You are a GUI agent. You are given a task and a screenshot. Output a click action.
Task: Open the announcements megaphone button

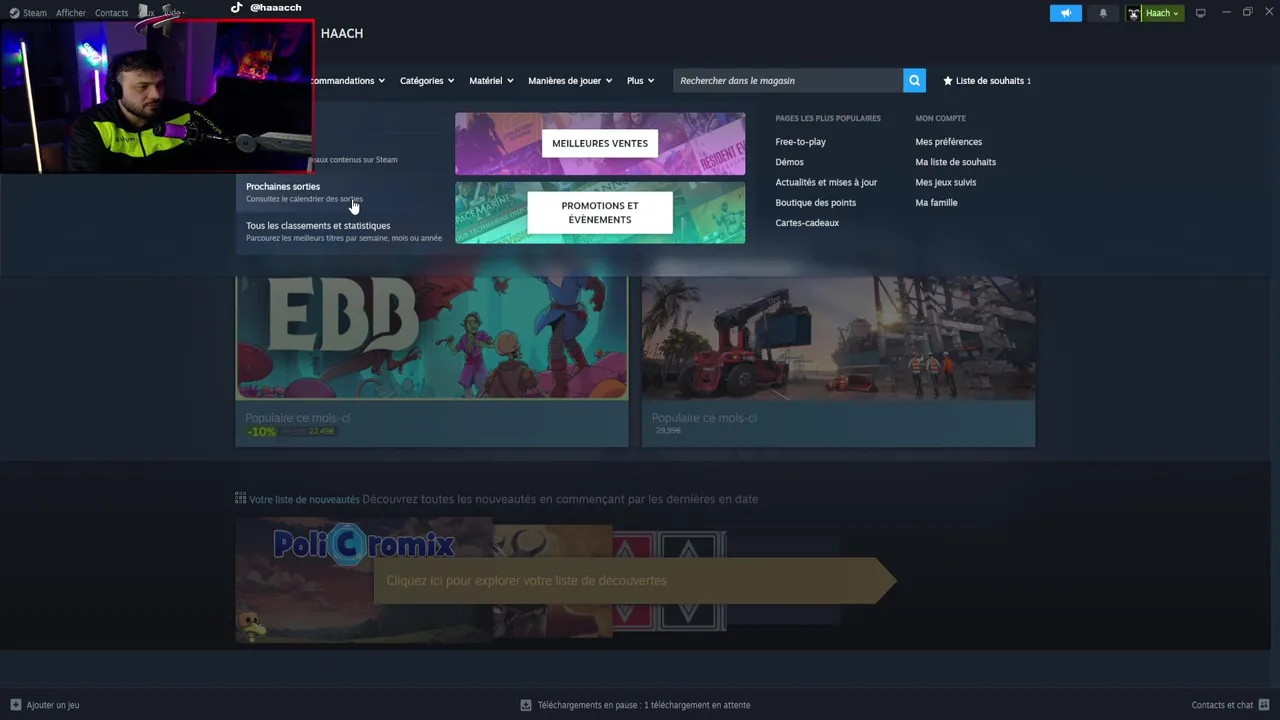[1065, 13]
